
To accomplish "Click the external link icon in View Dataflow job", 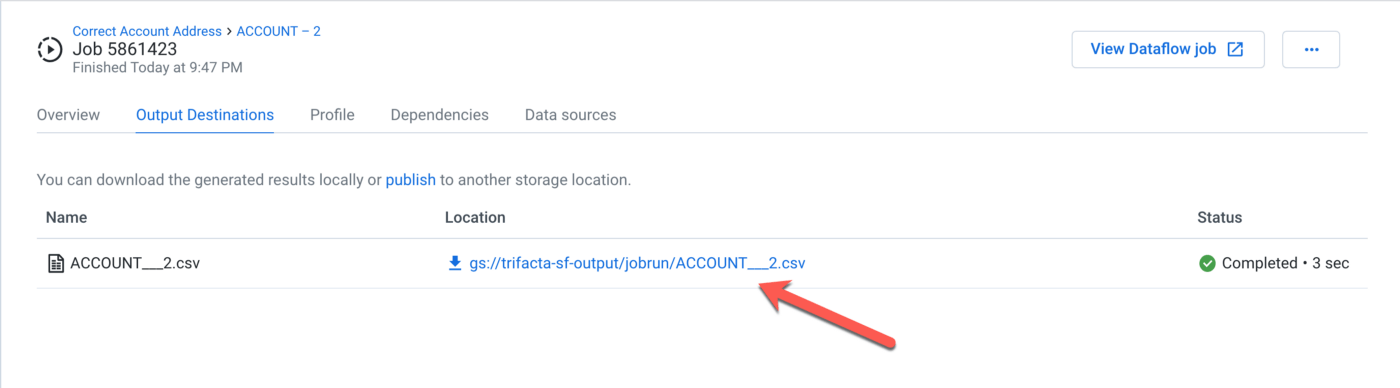I will [x=1235, y=49].
